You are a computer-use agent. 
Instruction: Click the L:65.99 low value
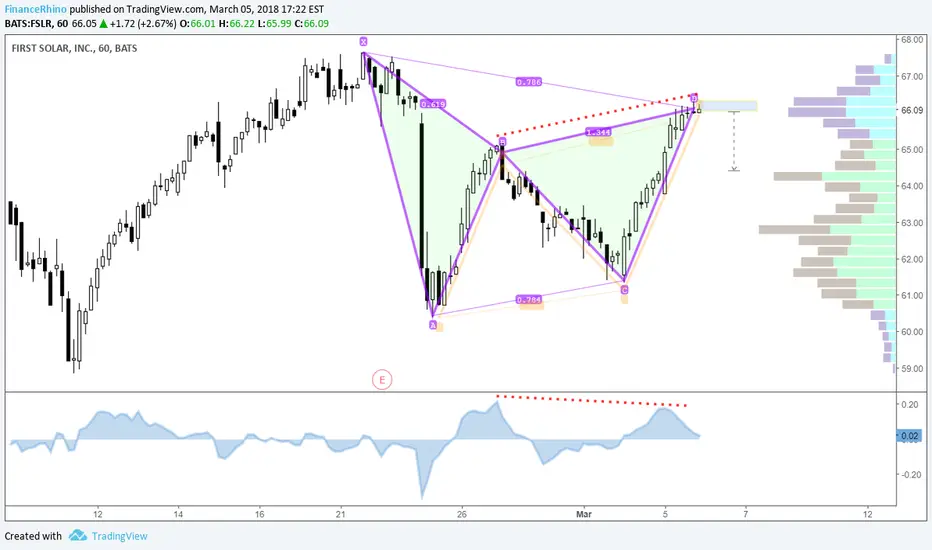[275, 24]
